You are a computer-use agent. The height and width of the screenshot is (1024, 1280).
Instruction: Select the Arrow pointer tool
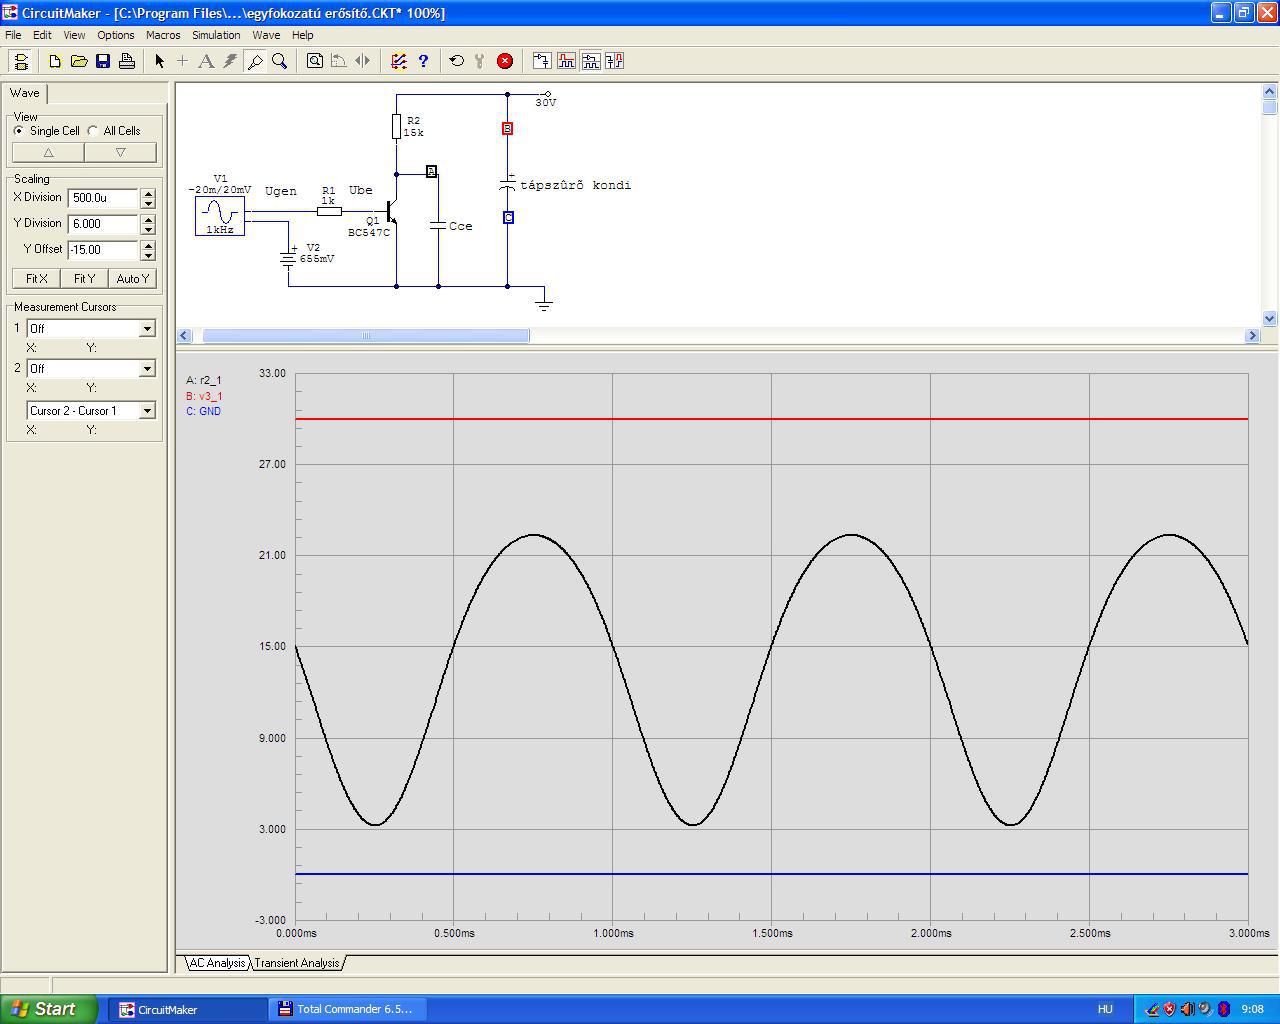click(x=159, y=61)
